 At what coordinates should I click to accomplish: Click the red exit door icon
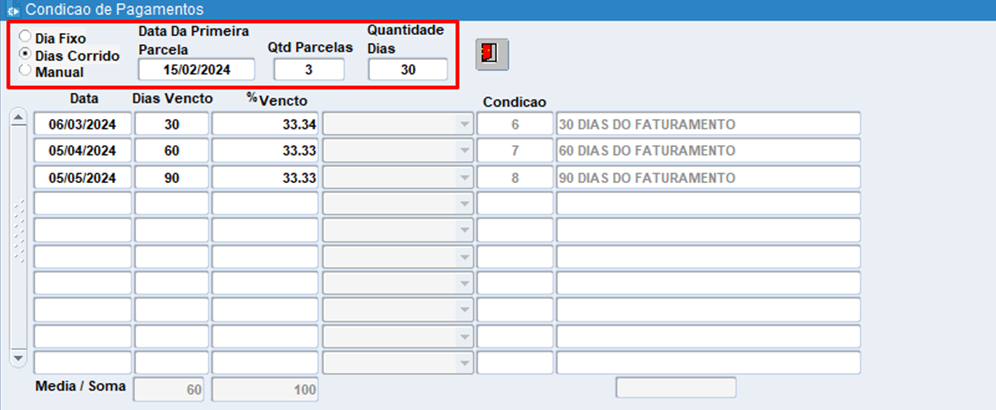491,54
